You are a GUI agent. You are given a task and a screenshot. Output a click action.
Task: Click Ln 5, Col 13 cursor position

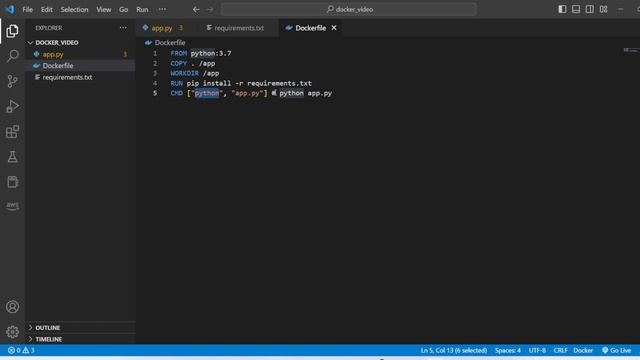(453, 350)
